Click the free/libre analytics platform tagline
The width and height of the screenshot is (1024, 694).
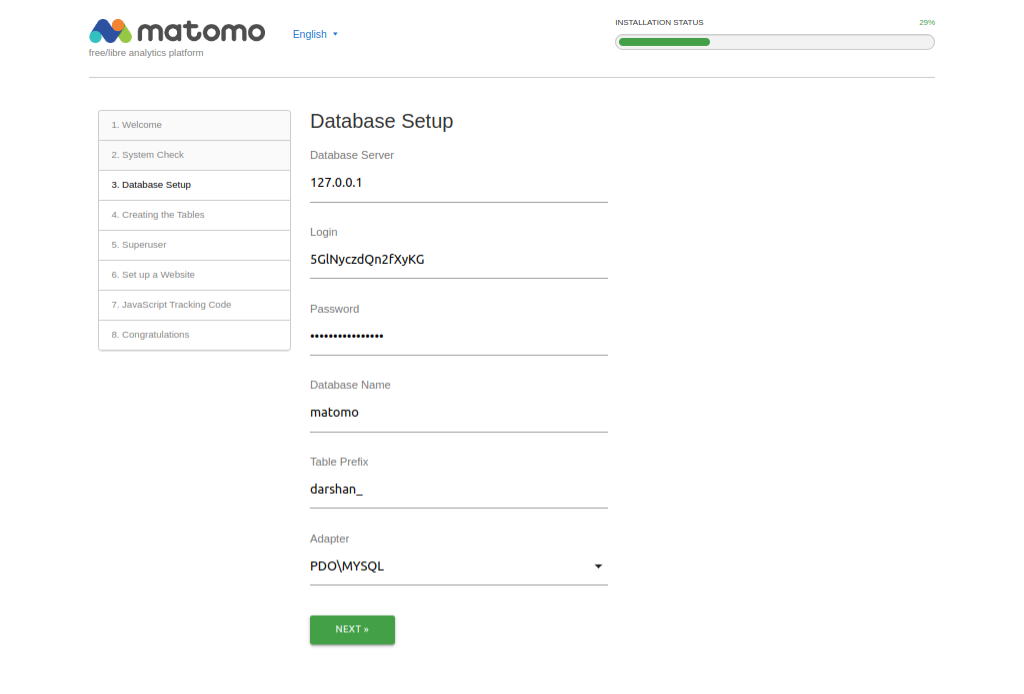(146, 53)
